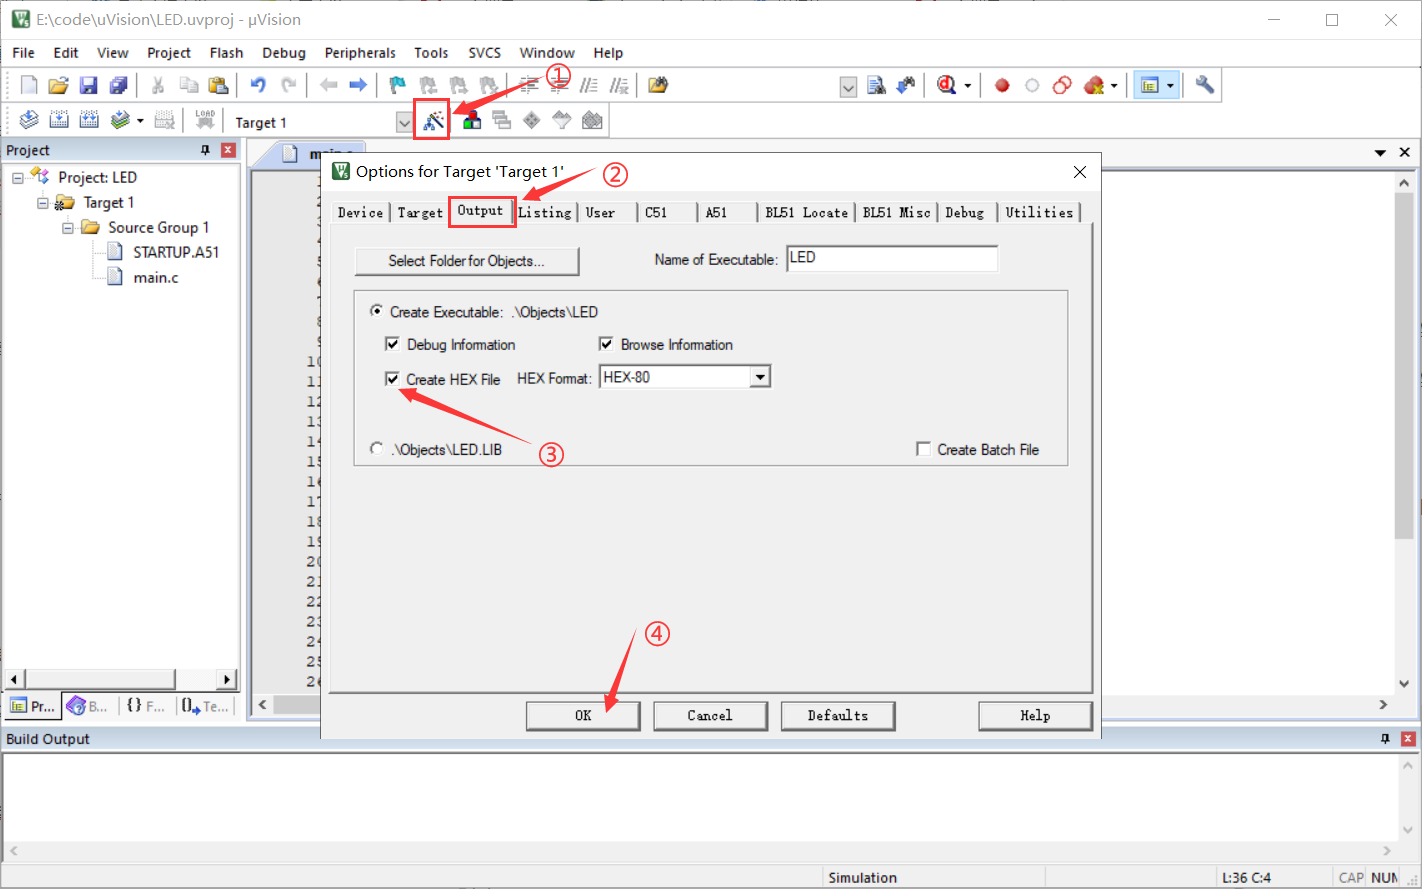1422x889 pixels.
Task: Select STARTUP.A51 in the project tree
Action: point(176,253)
